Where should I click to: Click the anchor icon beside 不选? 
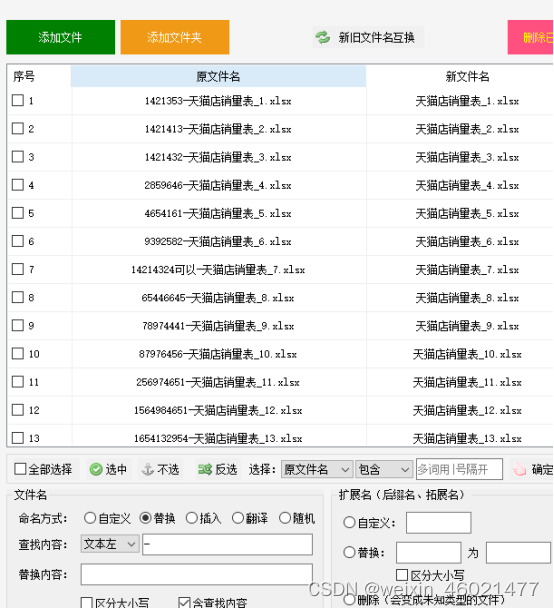147,470
